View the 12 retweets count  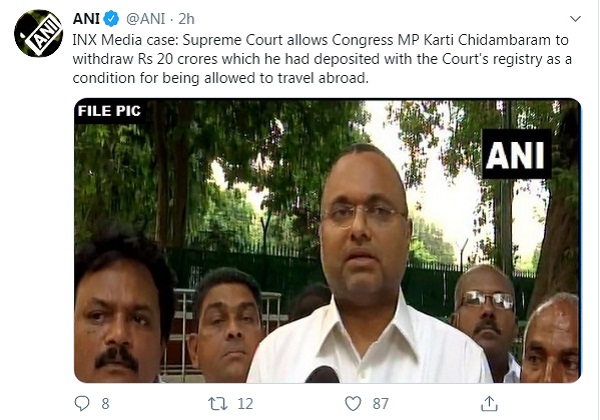(x=245, y=404)
